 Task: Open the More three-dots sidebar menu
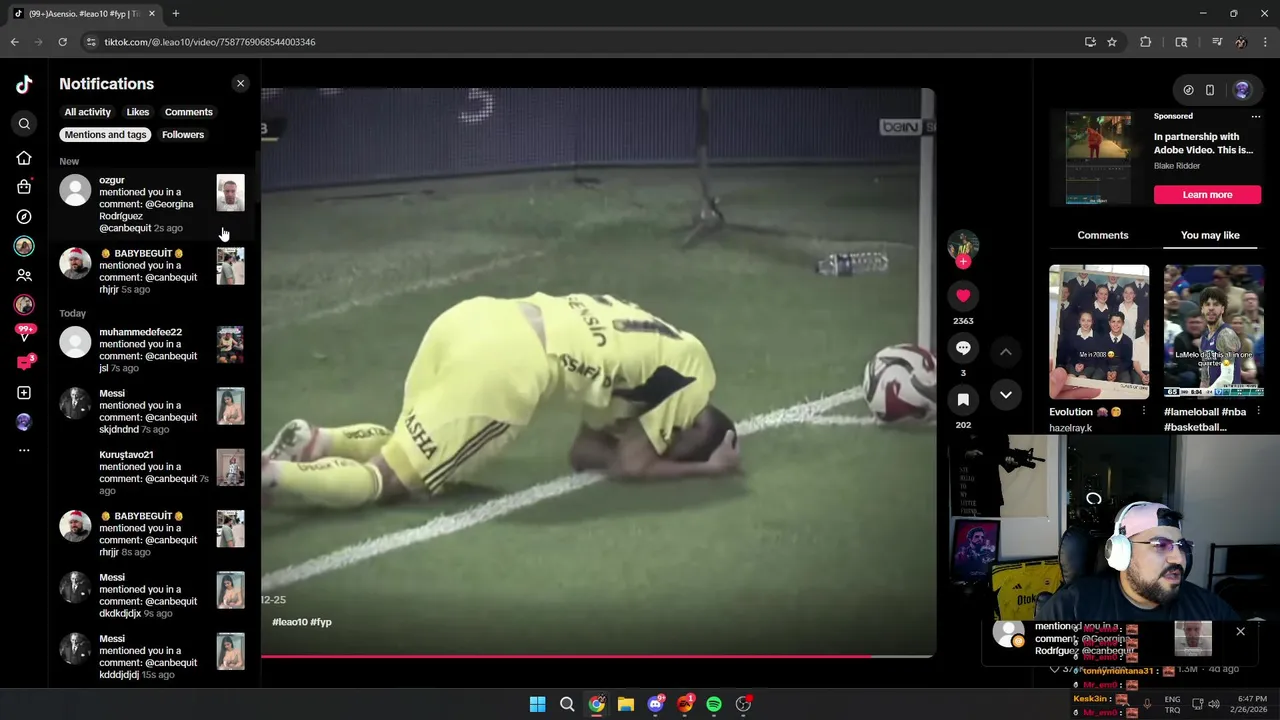pos(24,451)
